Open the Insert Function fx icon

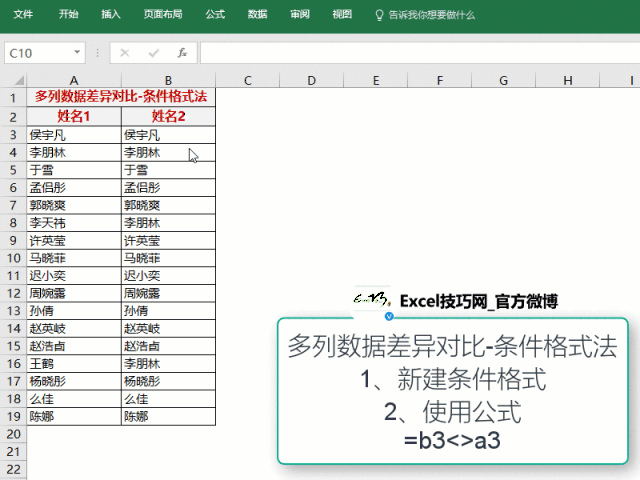[x=182, y=53]
